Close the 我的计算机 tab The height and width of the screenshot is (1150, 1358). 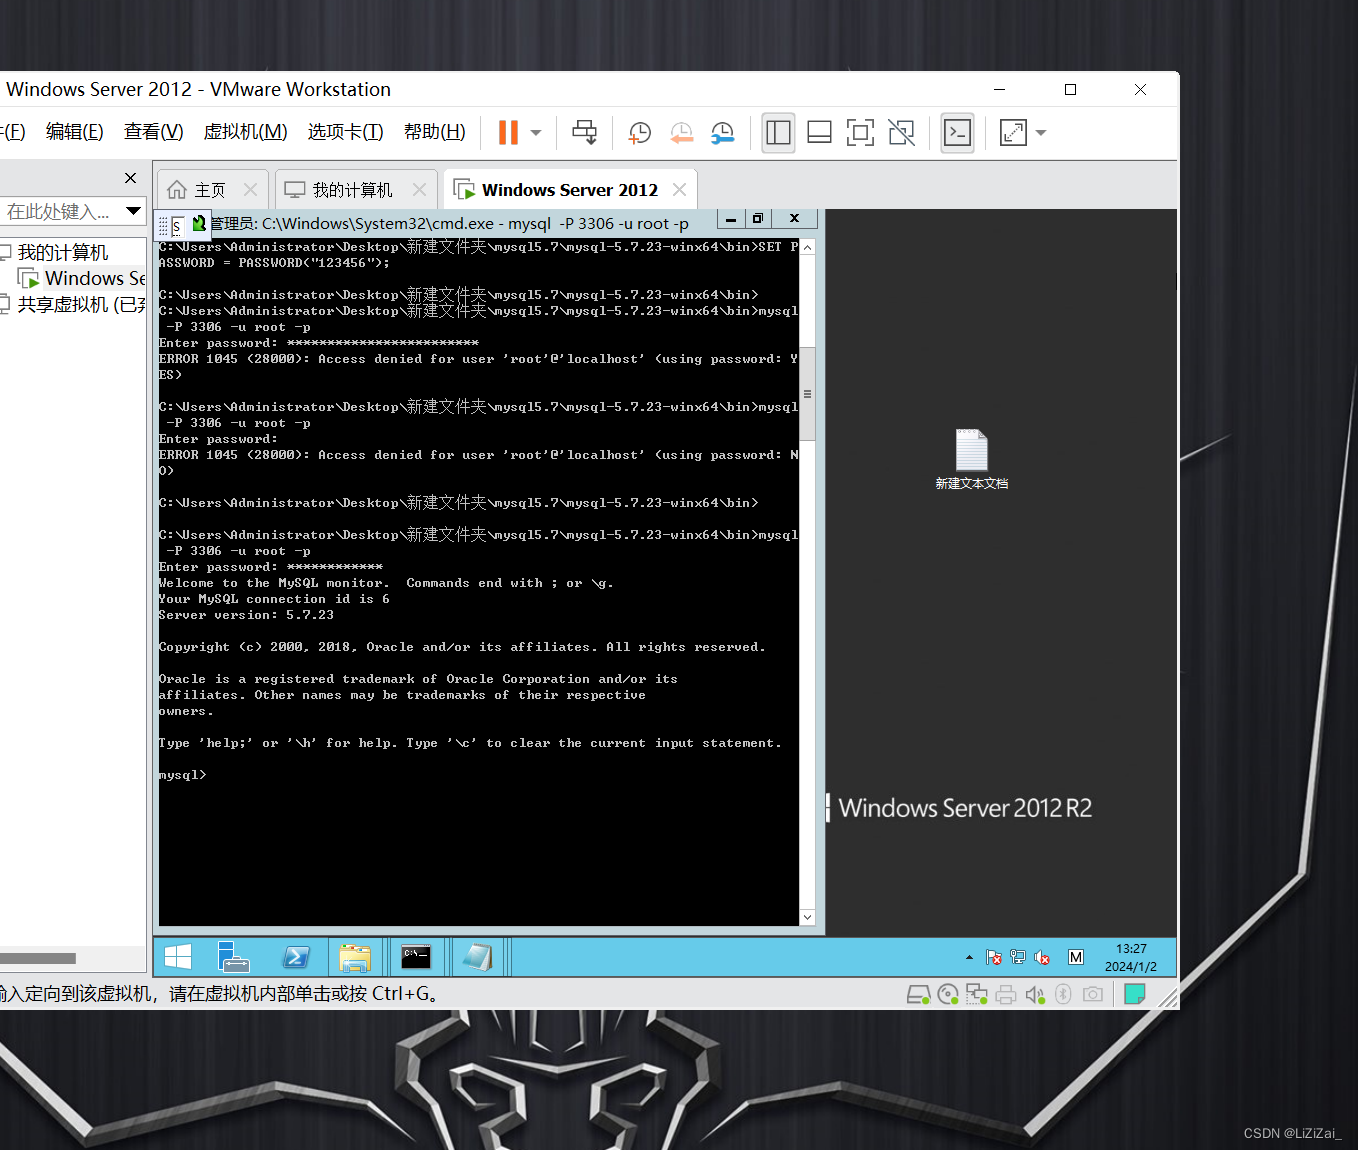[x=419, y=189]
